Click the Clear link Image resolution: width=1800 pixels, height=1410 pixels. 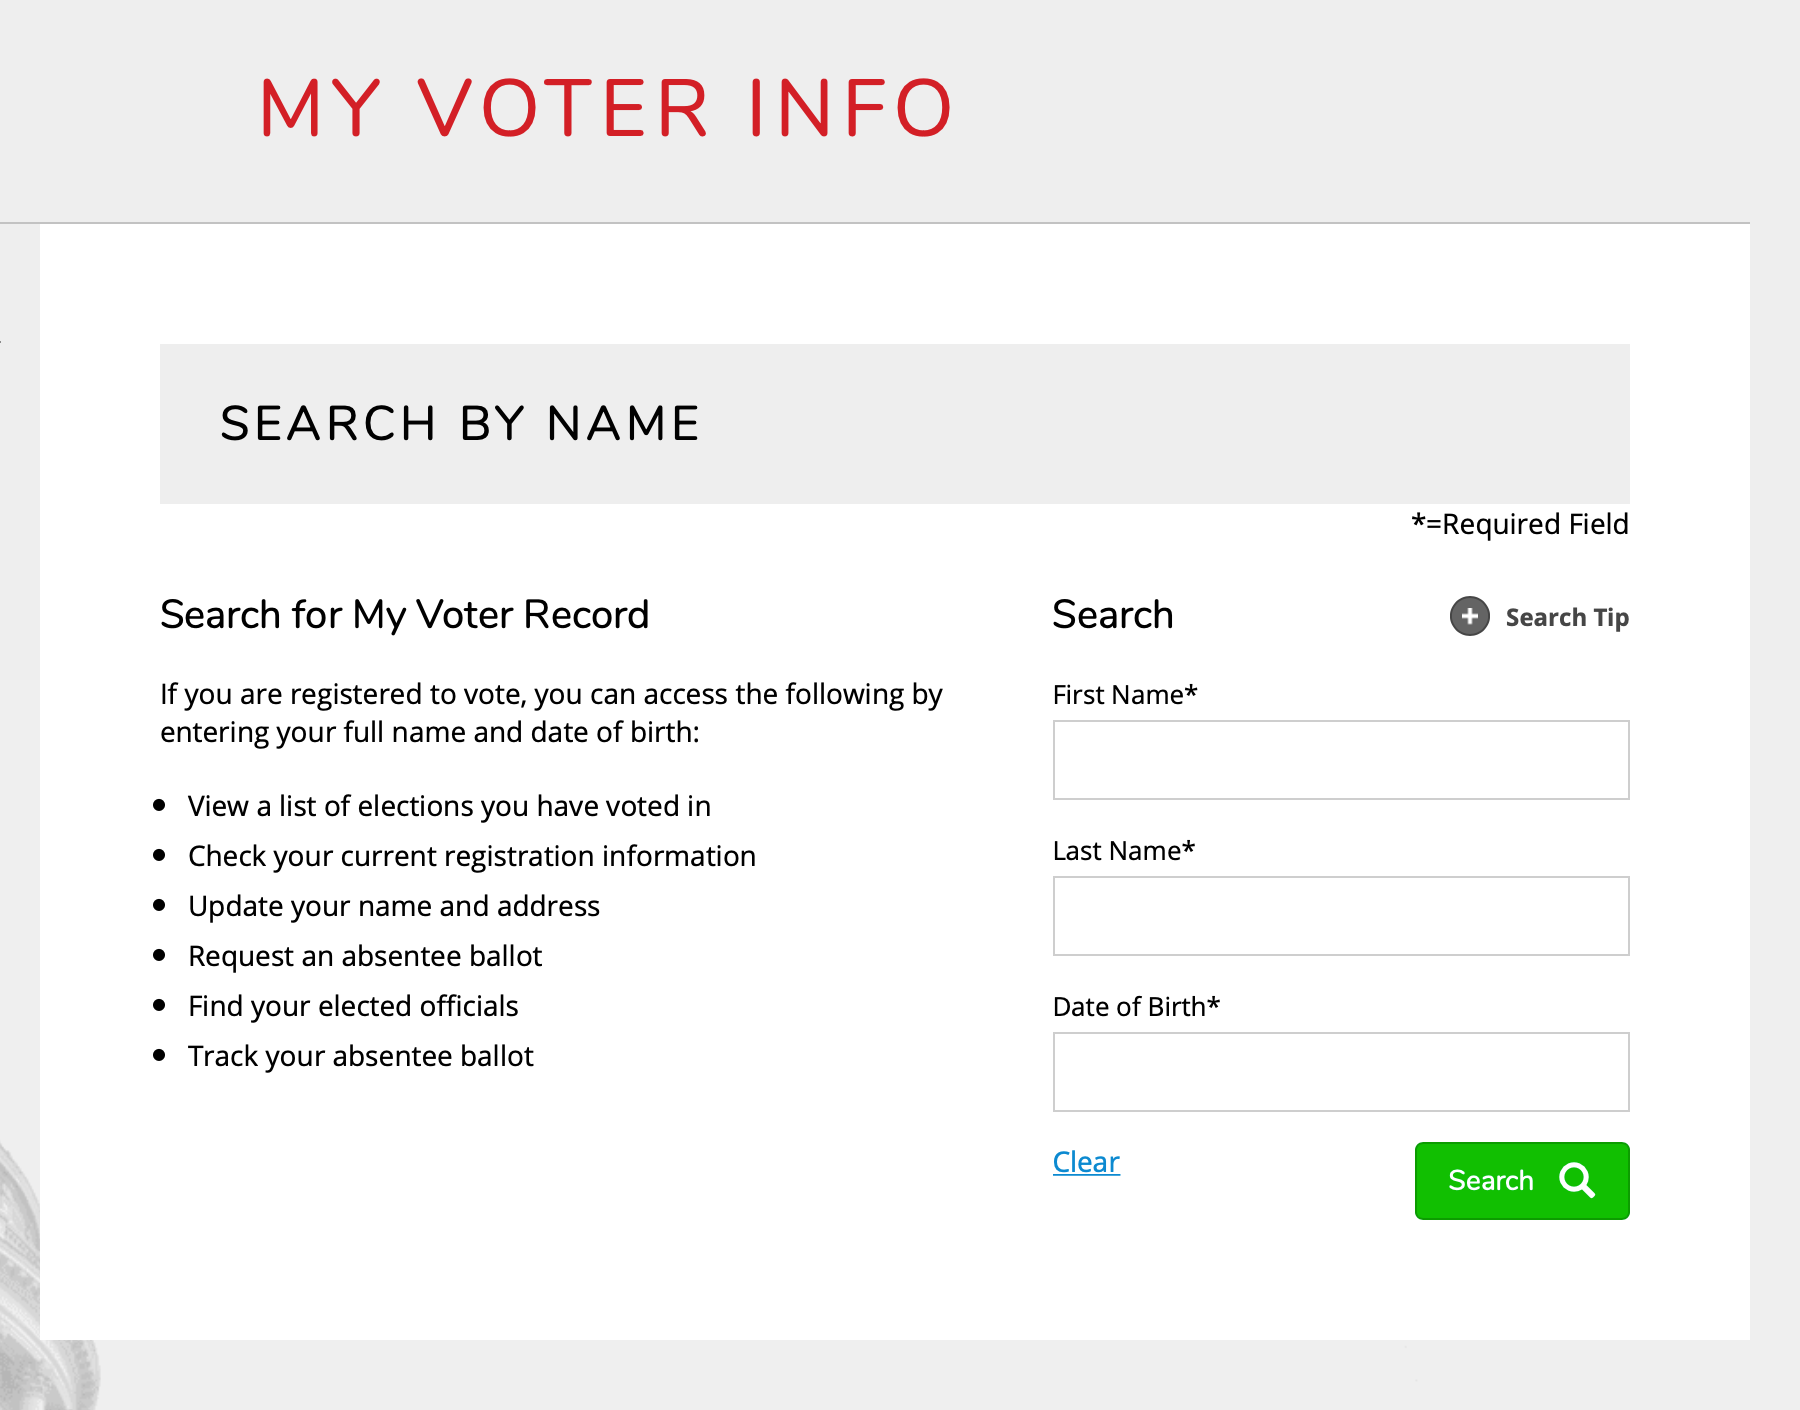point(1085,1162)
